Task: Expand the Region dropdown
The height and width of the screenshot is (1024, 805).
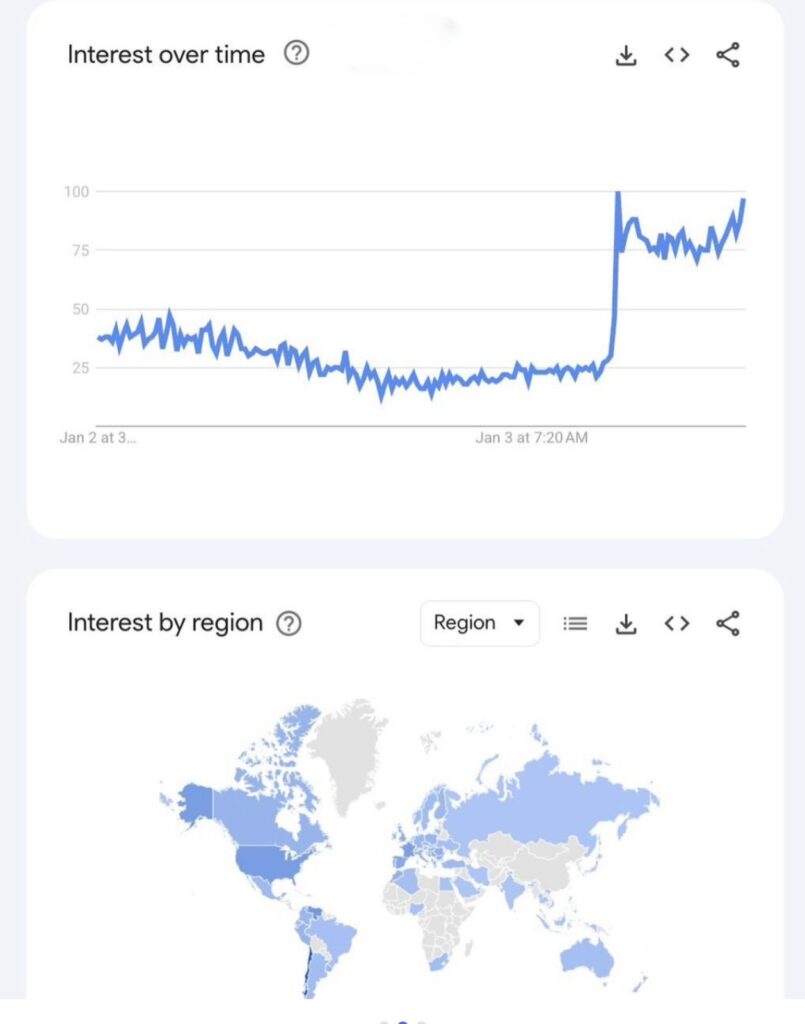Action: click(x=480, y=623)
